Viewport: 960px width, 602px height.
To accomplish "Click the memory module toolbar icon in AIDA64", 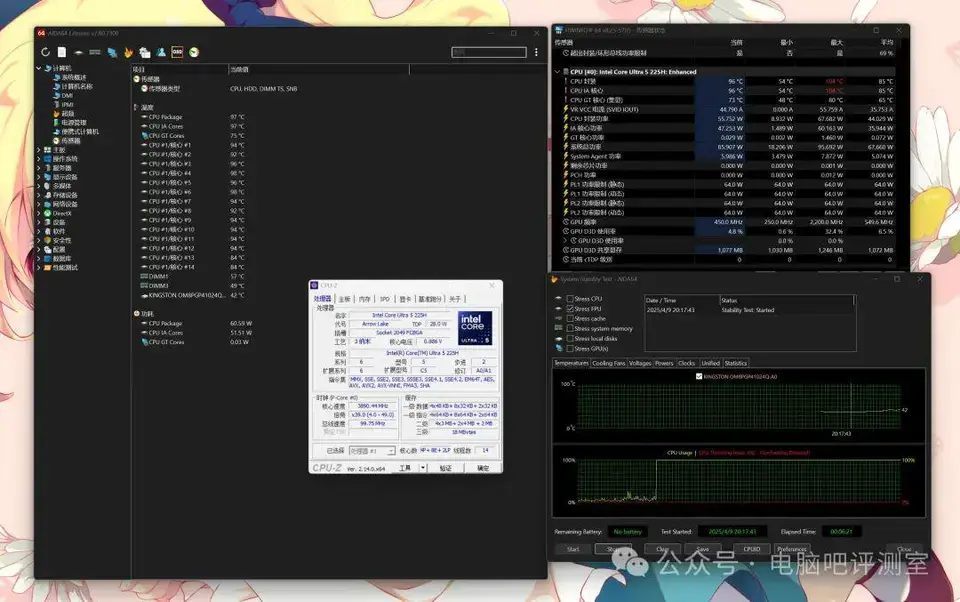I will tap(94, 52).
